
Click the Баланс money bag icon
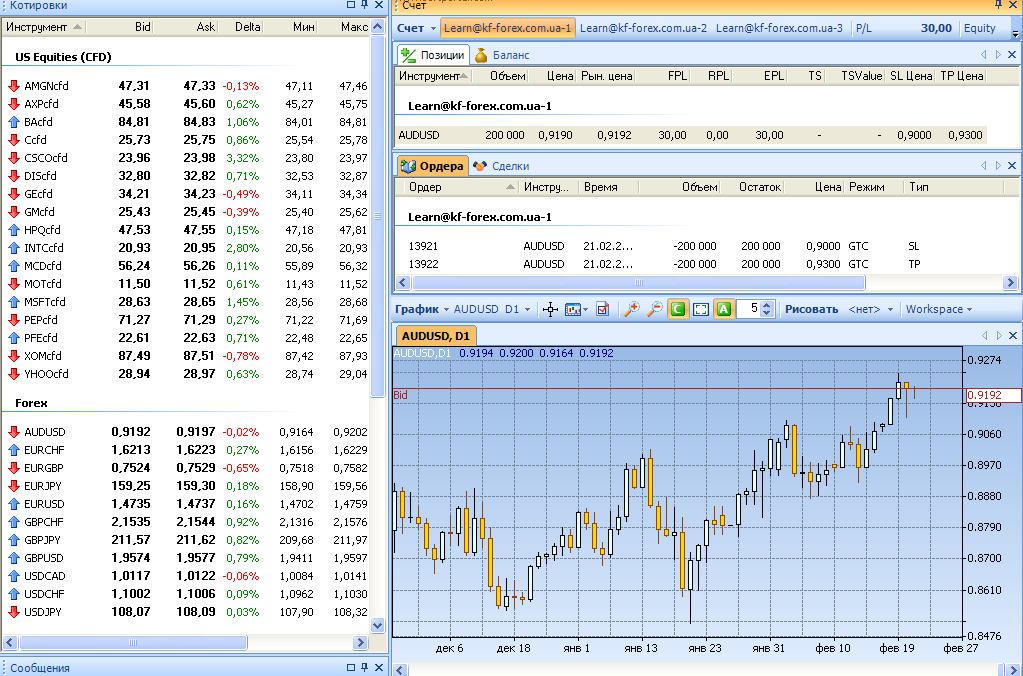(x=481, y=55)
